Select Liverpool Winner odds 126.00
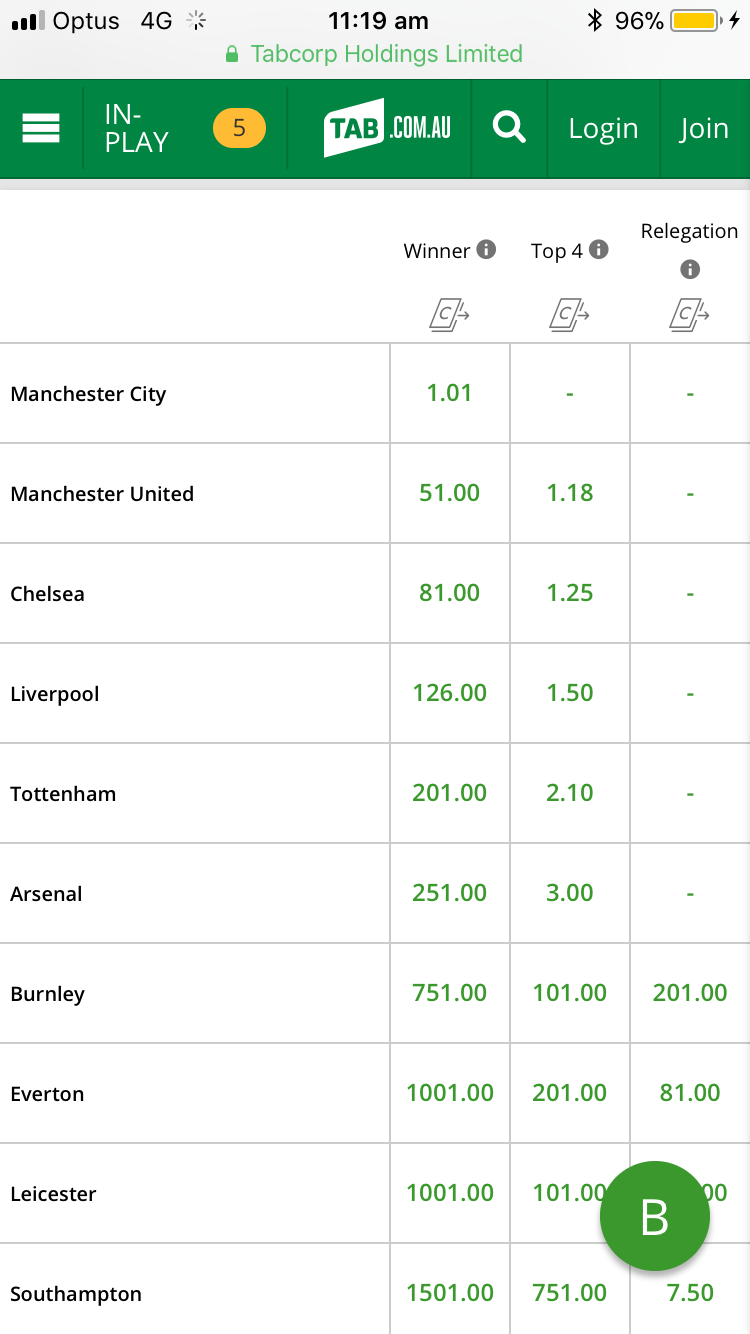Viewport: 750px width, 1334px height. [x=450, y=693]
